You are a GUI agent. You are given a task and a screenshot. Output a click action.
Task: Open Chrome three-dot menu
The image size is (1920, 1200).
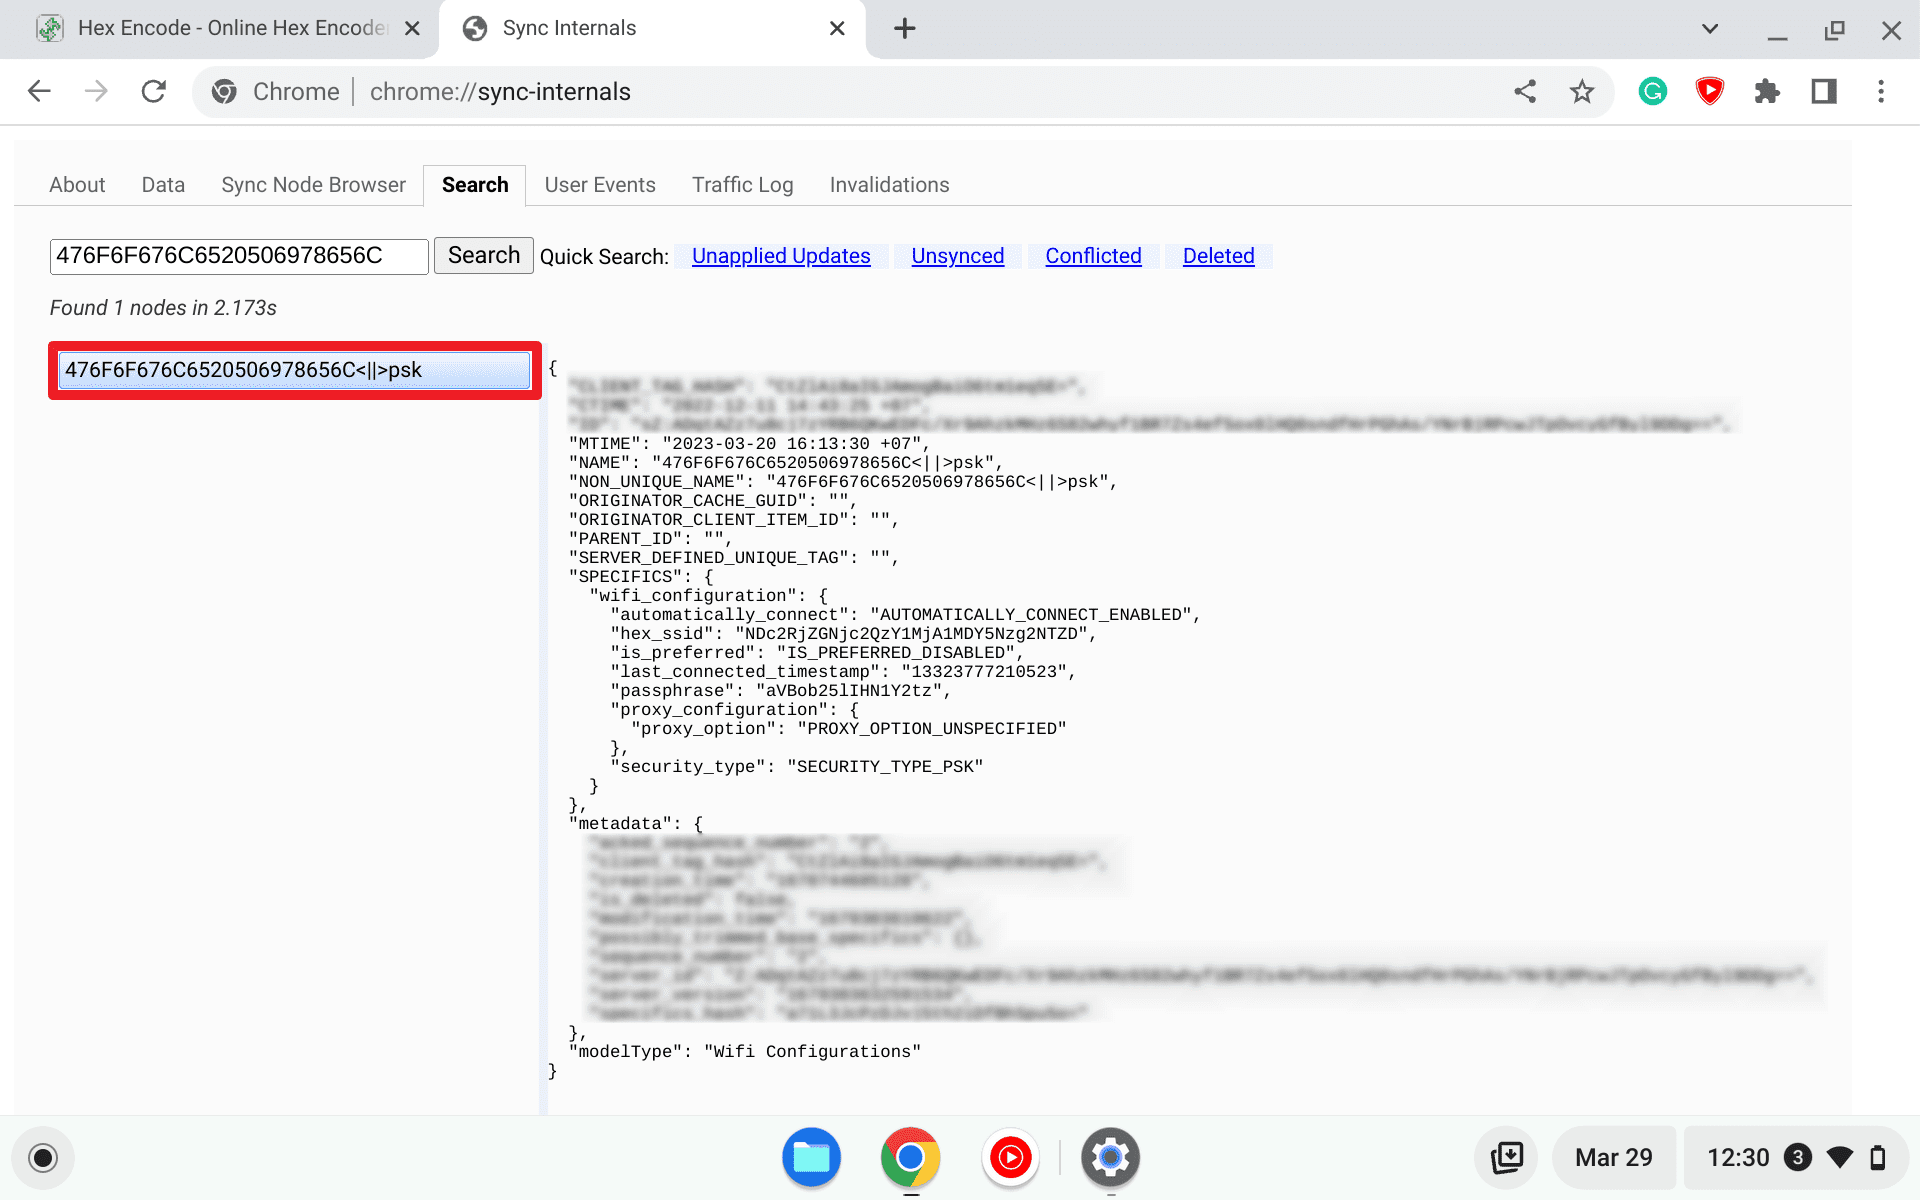(x=1881, y=91)
